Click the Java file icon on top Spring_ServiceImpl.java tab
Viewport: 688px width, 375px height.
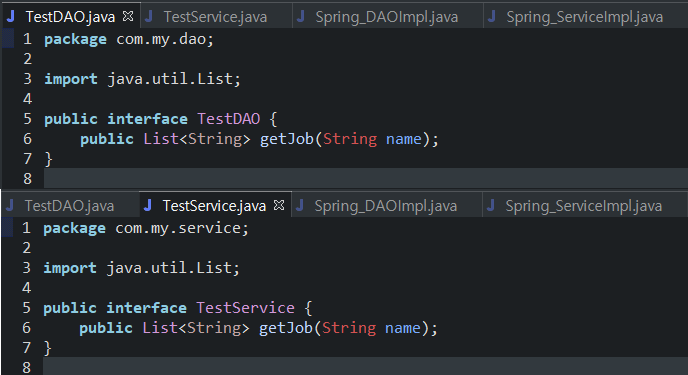tap(491, 16)
